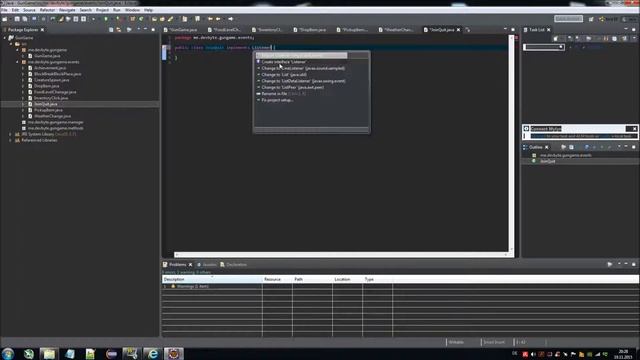
Task: Close the Package Explorer view
Action: click(42, 30)
